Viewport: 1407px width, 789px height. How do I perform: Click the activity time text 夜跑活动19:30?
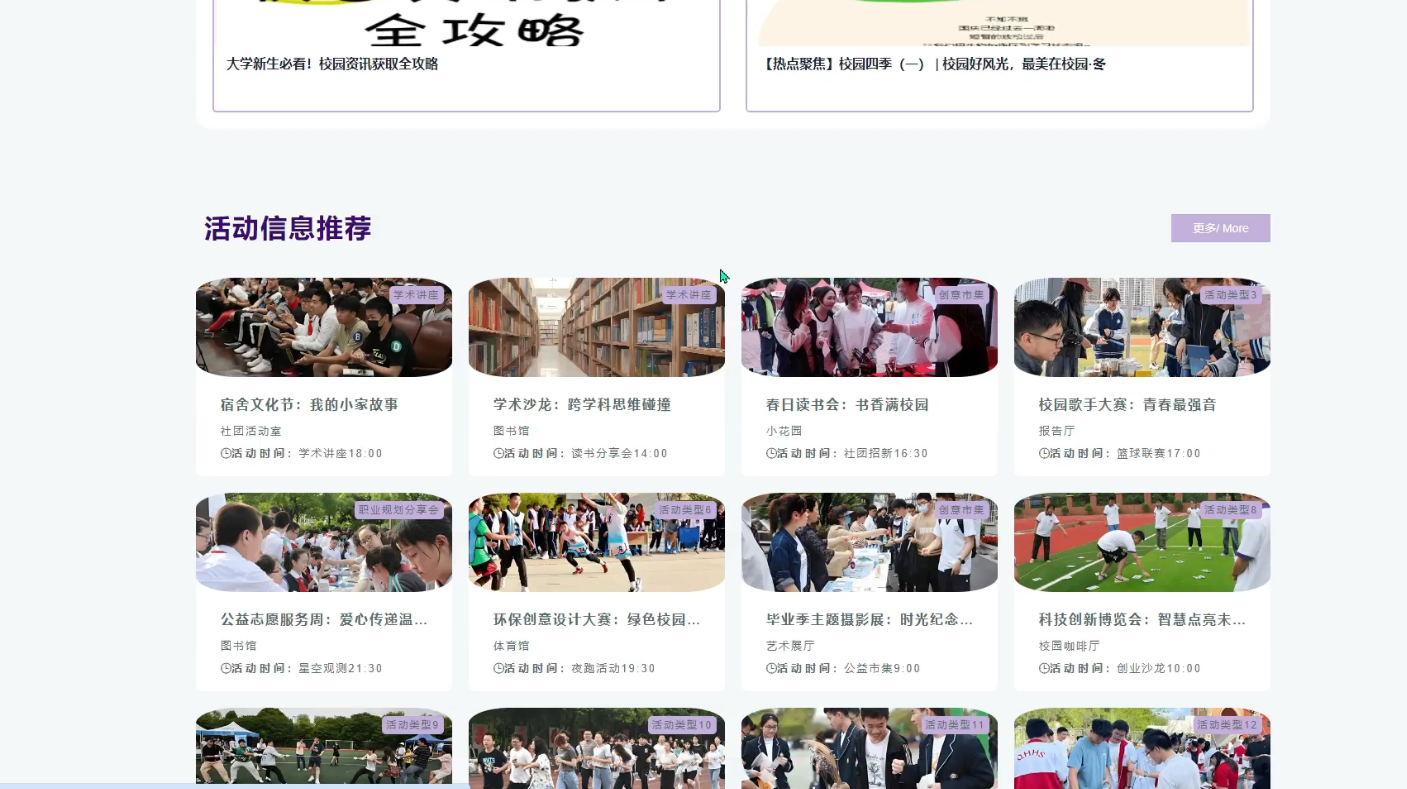pyautogui.click(x=614, y=669)
